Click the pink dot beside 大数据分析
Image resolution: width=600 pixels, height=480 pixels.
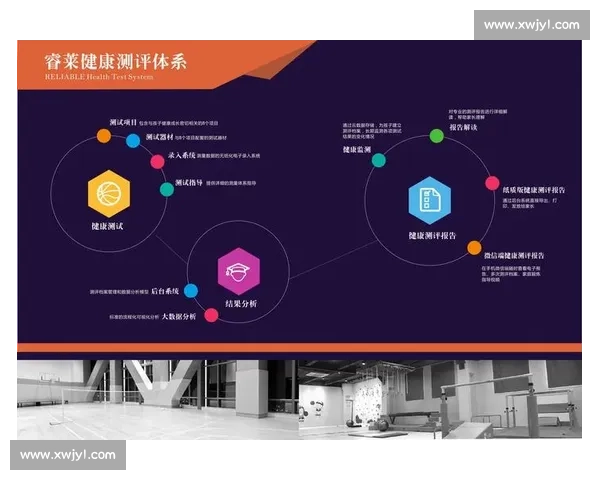(211, 315)
